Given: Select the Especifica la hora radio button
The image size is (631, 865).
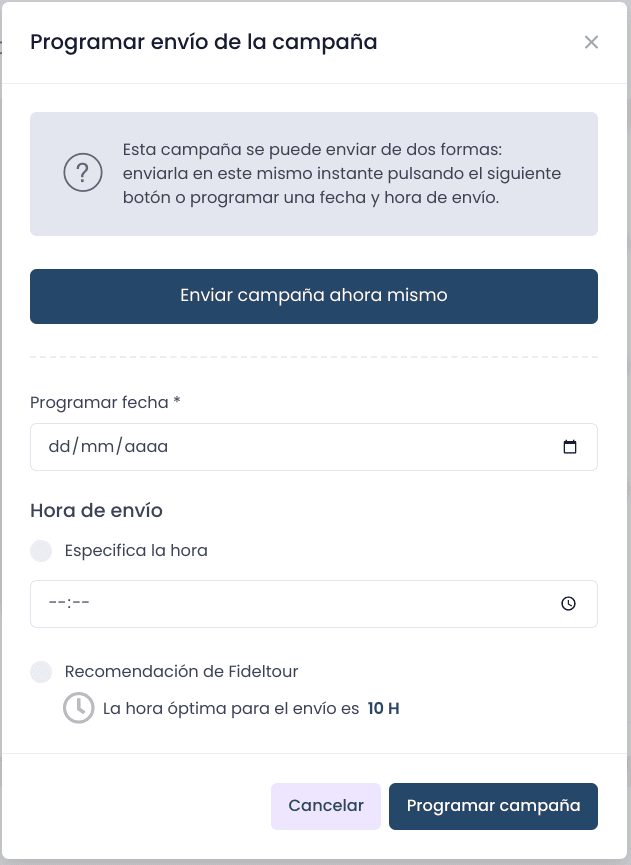Looking at the screenshot, I should point(41,551).
